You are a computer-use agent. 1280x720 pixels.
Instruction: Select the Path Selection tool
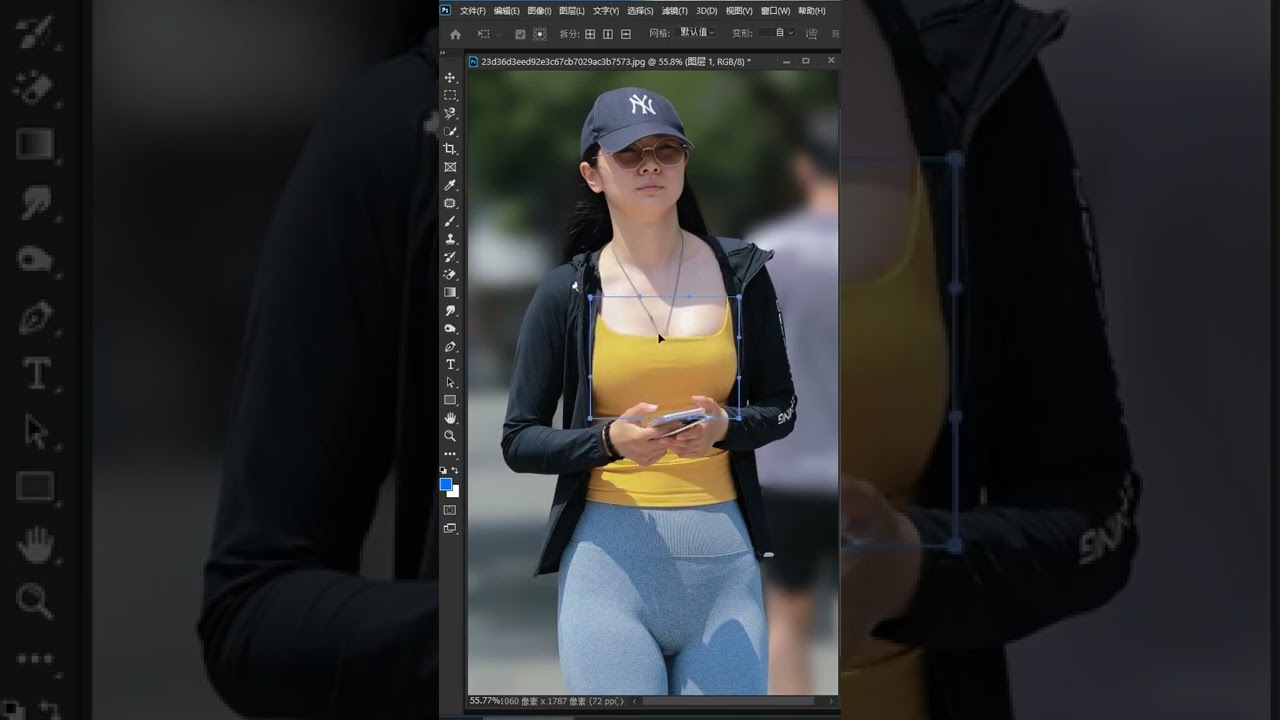tap(450, 382)
